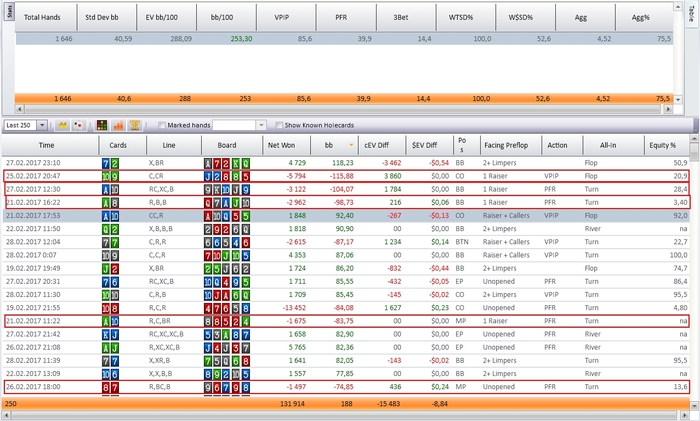Click the Action column header
700x421 pixels.
click(x=562, y=145)
